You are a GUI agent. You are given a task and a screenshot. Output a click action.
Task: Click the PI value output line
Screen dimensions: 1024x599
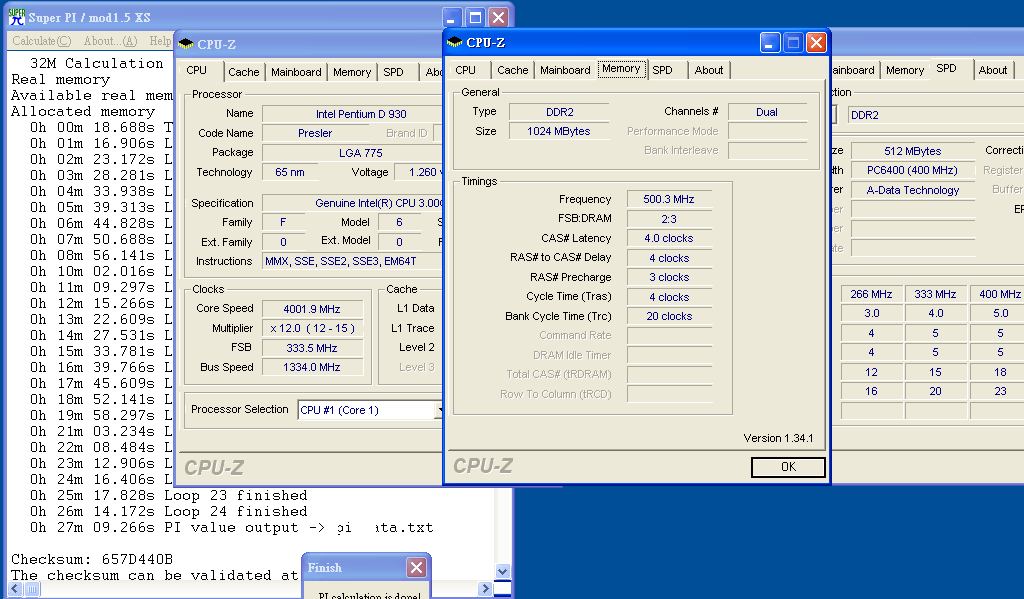coord(231,527)
